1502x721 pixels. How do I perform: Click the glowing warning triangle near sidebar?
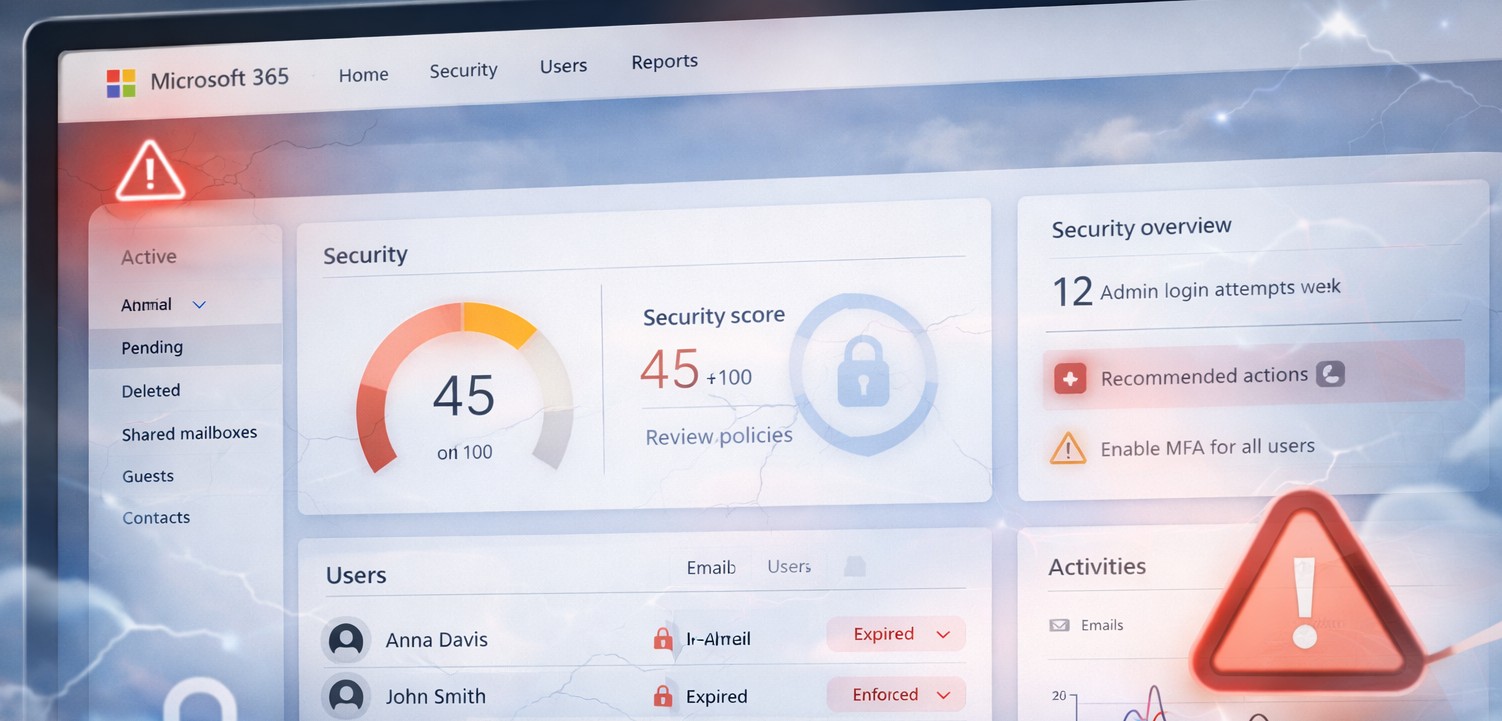(150, 171)
